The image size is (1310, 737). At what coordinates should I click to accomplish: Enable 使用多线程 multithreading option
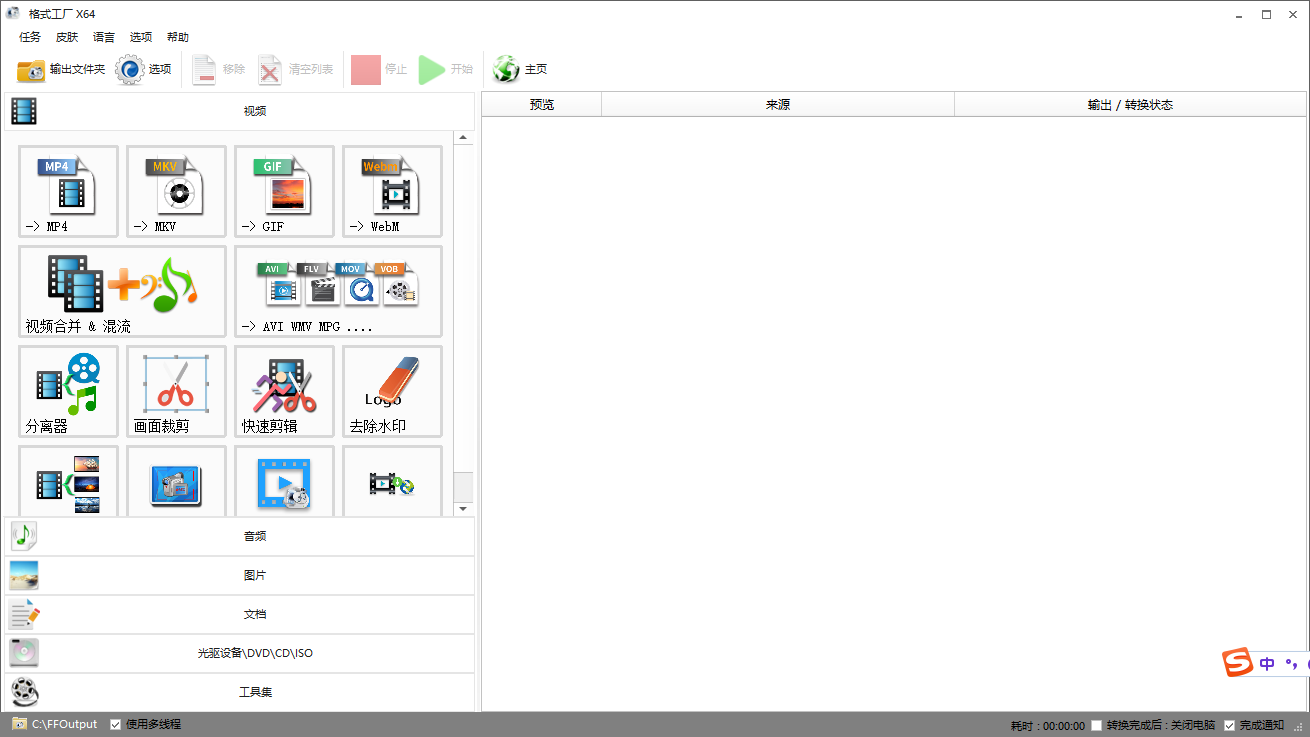click(x=117, y=724)
